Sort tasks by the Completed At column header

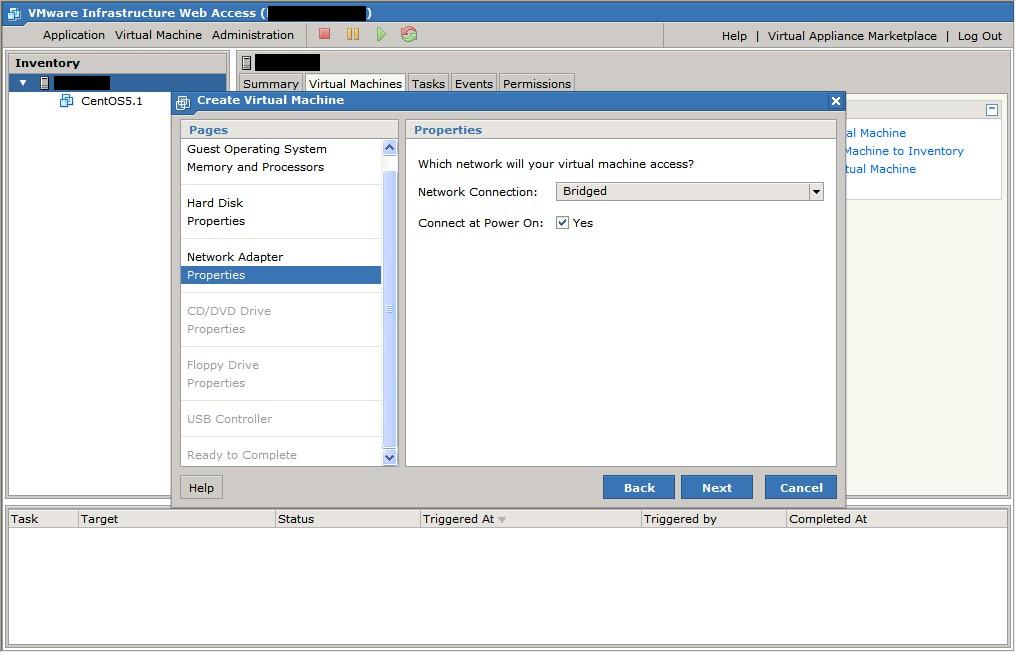click(897, 519)
